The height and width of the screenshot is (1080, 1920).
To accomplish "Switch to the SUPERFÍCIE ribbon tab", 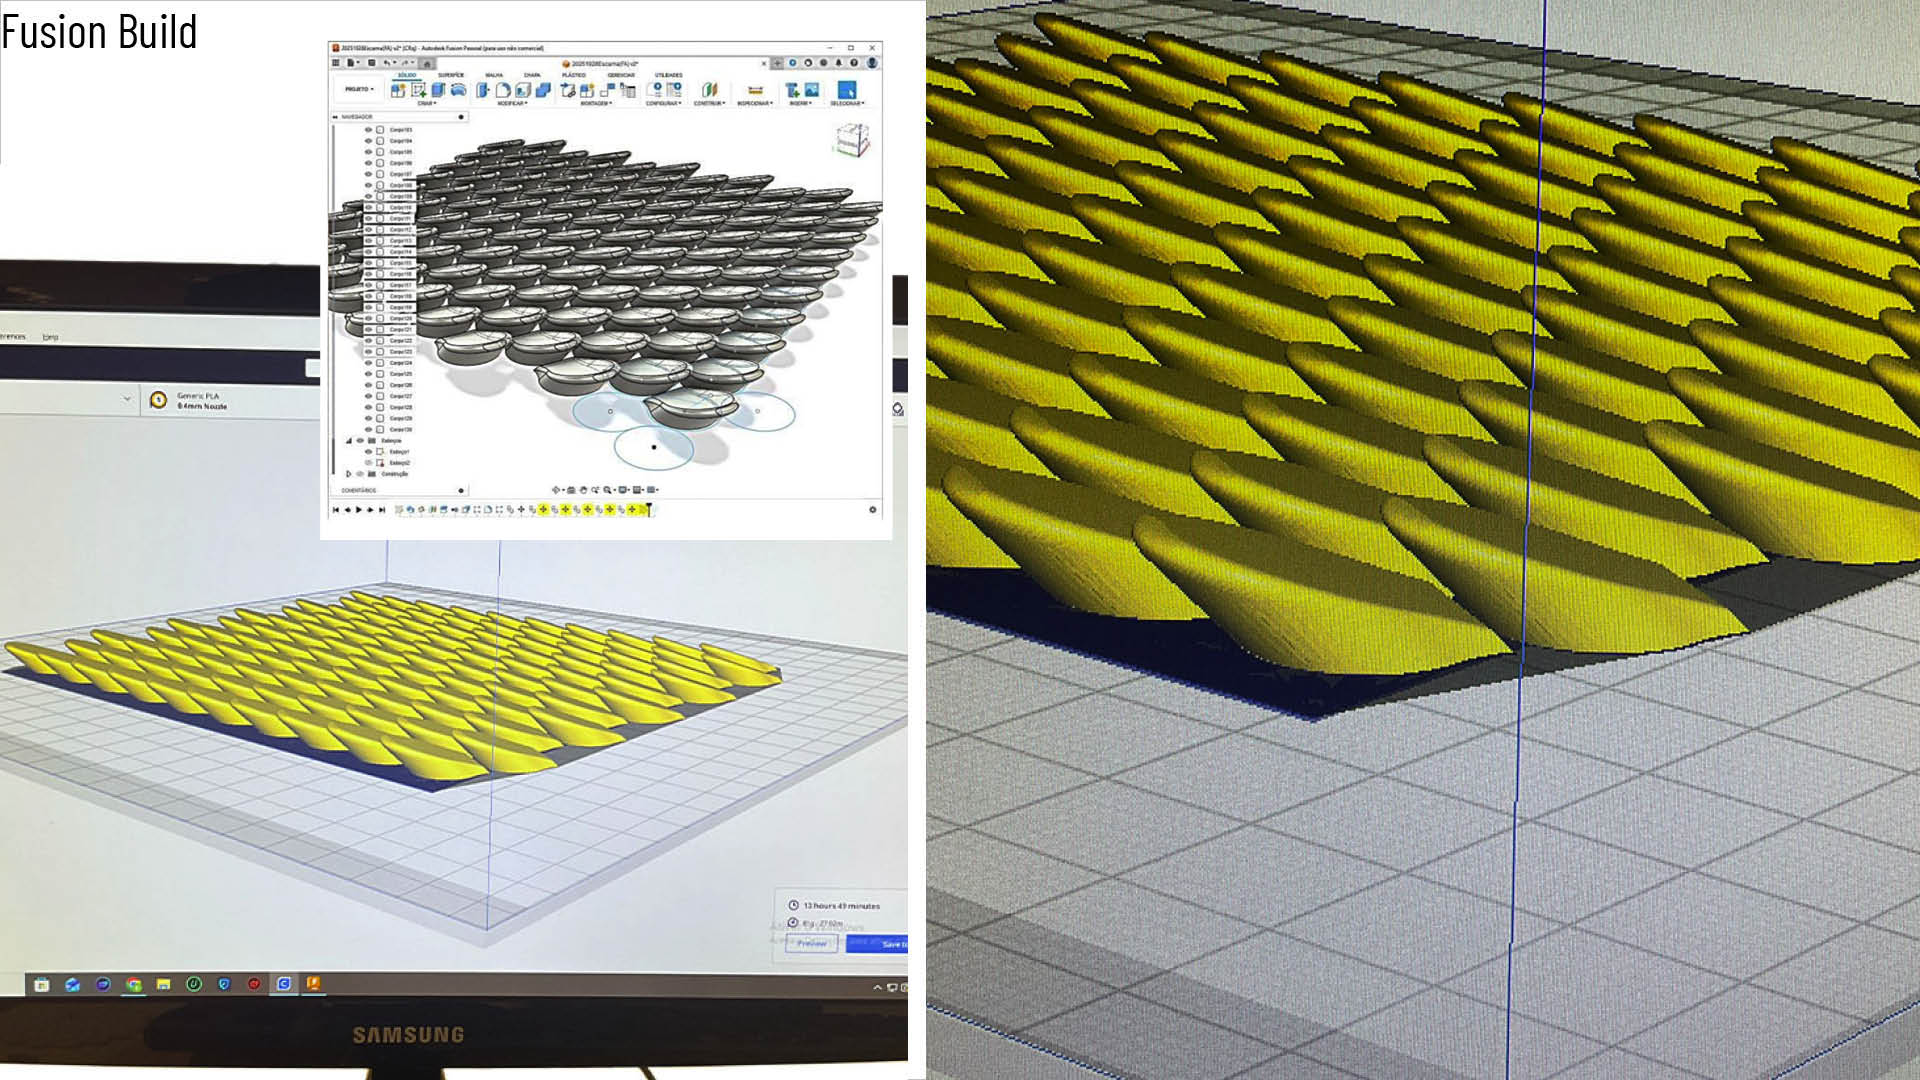I will [451, 75].
